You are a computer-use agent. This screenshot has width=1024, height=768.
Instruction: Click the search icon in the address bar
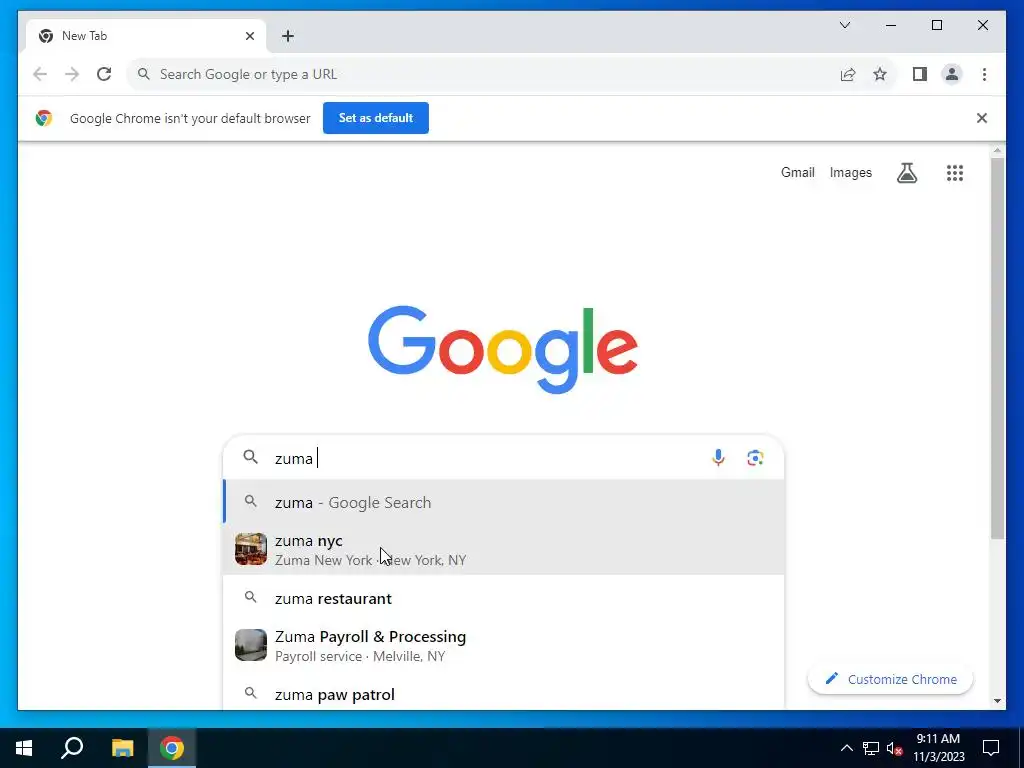click(144, 74)
